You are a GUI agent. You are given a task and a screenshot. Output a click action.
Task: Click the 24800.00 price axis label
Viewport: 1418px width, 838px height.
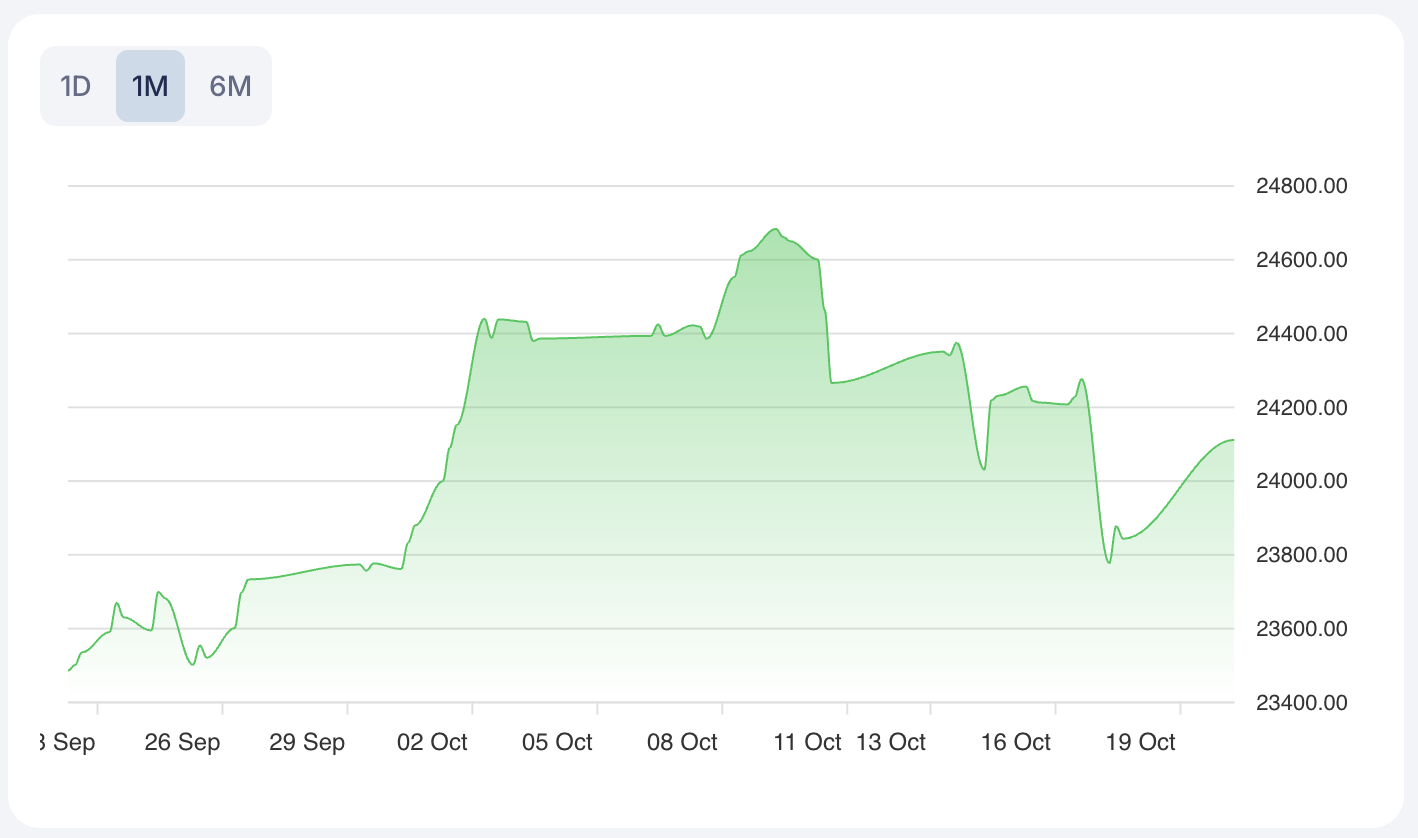(1301, 186)
